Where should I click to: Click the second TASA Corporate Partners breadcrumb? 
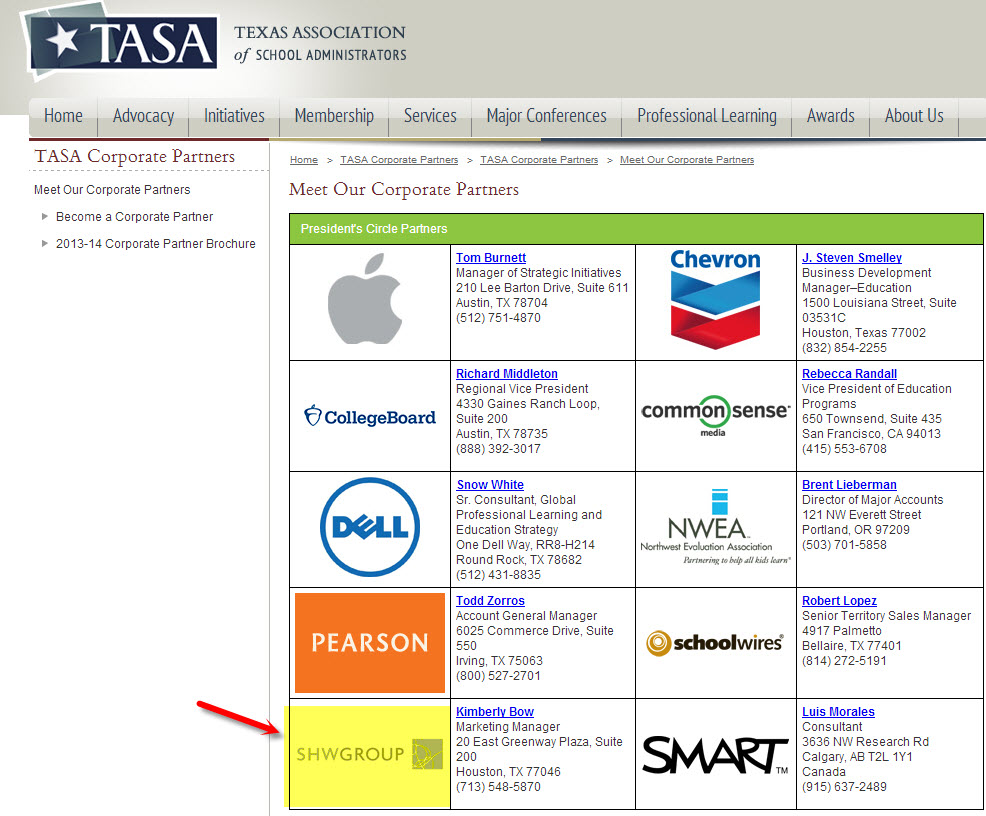click(539, 160)
